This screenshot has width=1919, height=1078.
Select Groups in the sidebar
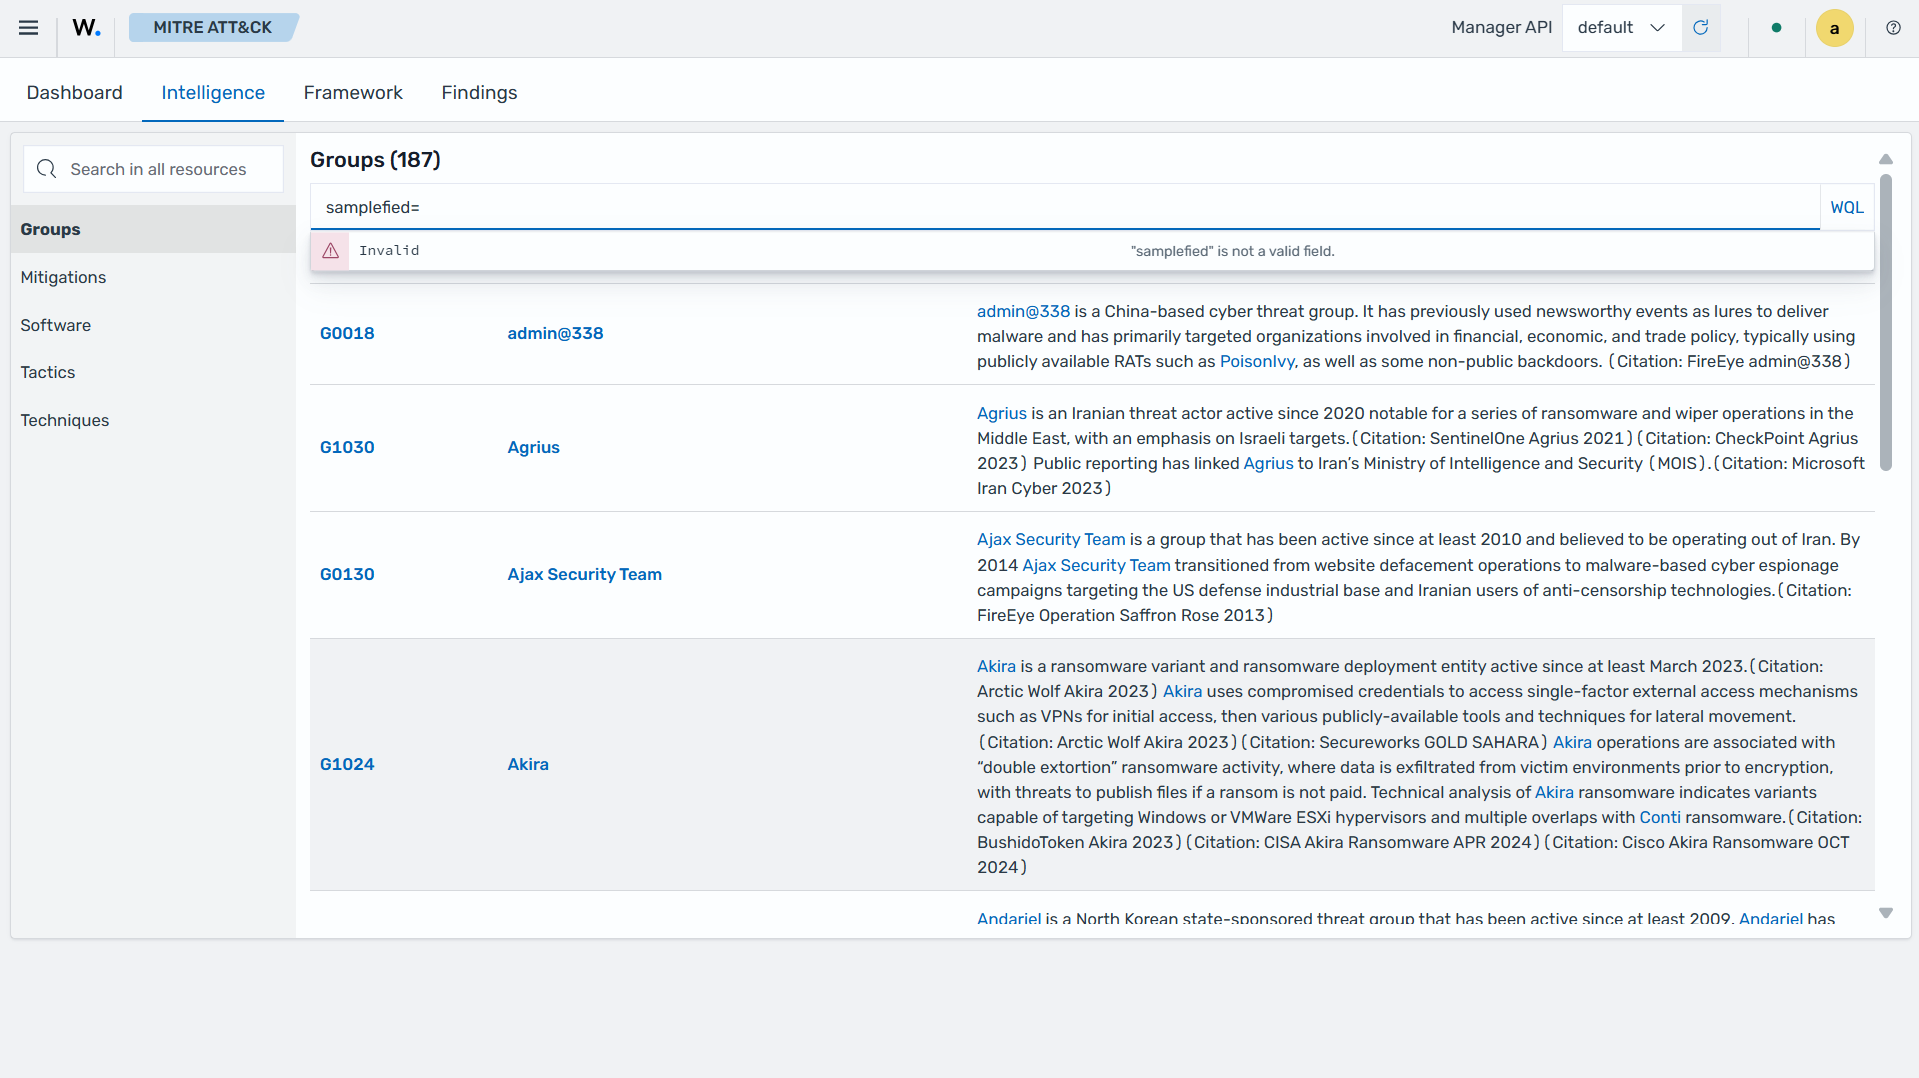click(x=153, y=229)
